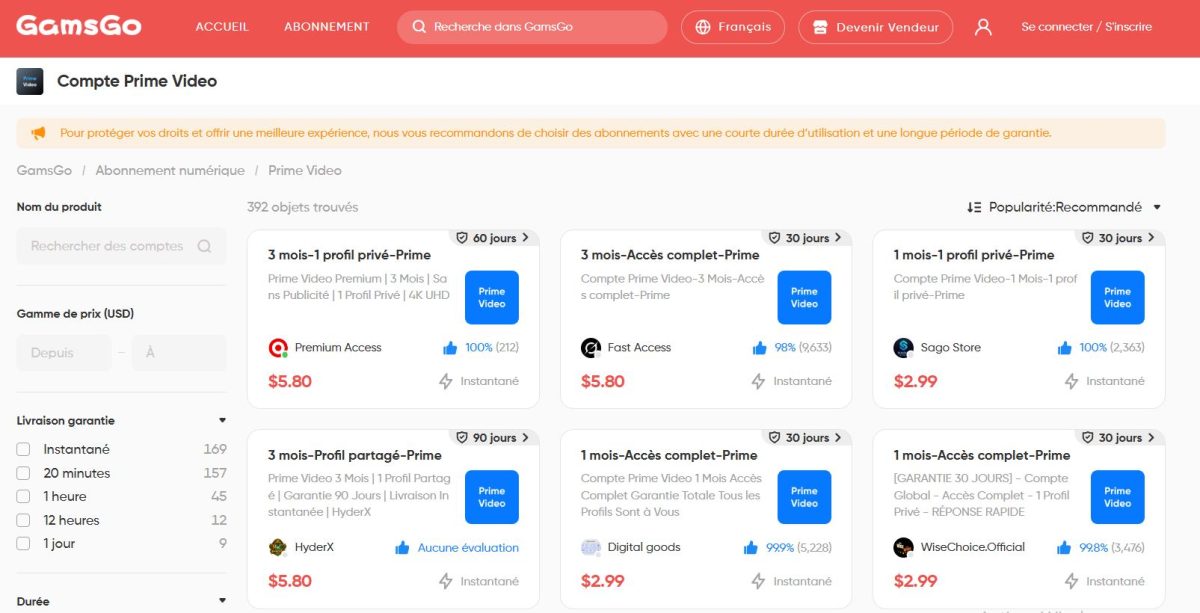Open the 1 mois-1 profil privé-Prime title
The height and width of the screenshot is (613, 1200).
pyautogui.click(x=974, y=255)
